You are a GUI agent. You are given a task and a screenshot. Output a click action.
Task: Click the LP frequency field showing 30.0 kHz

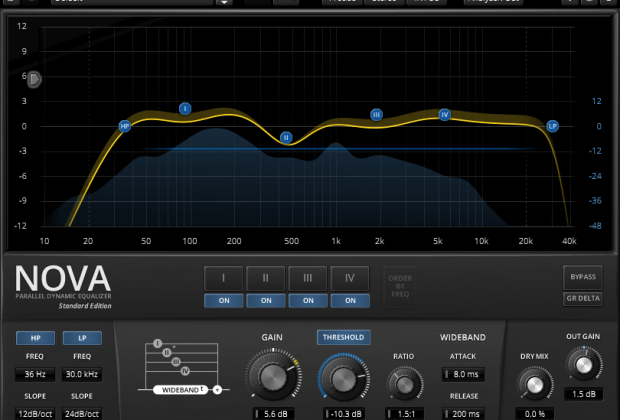(82, 374)
